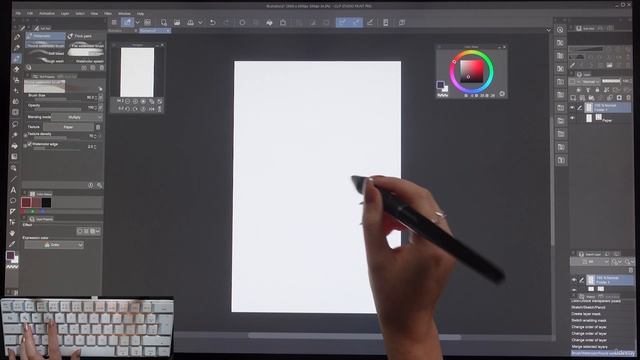Select the Fill bucket tool

pyautogui.click(x=15, y=146)
